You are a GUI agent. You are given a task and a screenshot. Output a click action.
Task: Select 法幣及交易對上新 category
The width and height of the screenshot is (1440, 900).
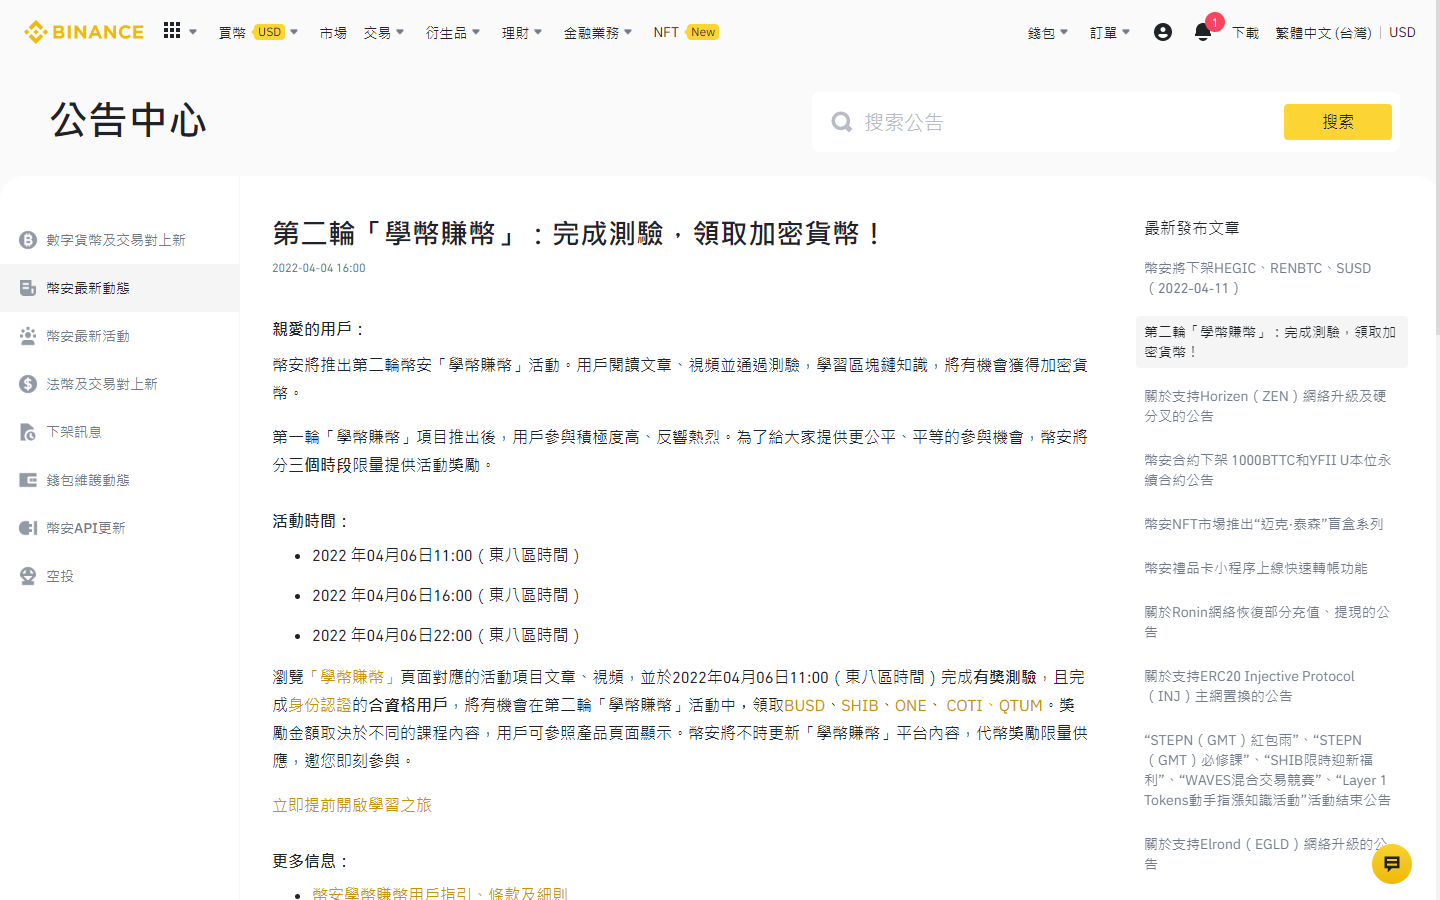[x=119, y=384]
